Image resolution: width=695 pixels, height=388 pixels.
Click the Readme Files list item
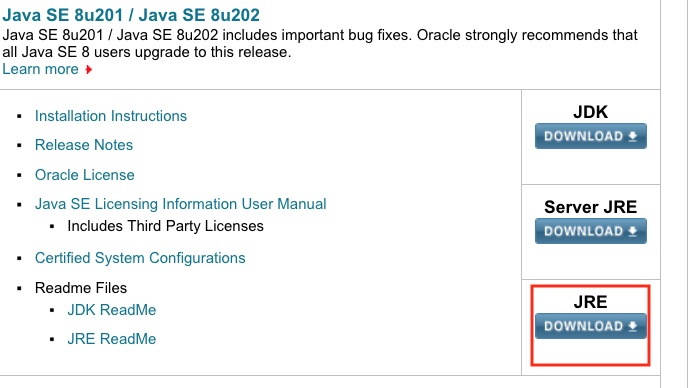[81, 288]
